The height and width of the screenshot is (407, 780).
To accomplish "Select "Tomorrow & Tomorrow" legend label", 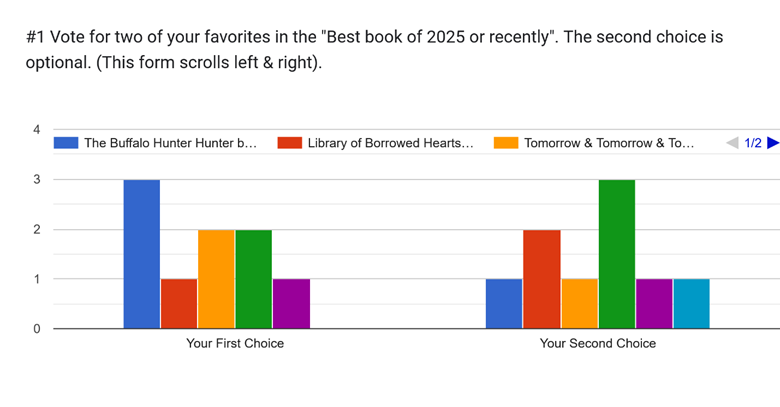I will (x=608, y=143).
